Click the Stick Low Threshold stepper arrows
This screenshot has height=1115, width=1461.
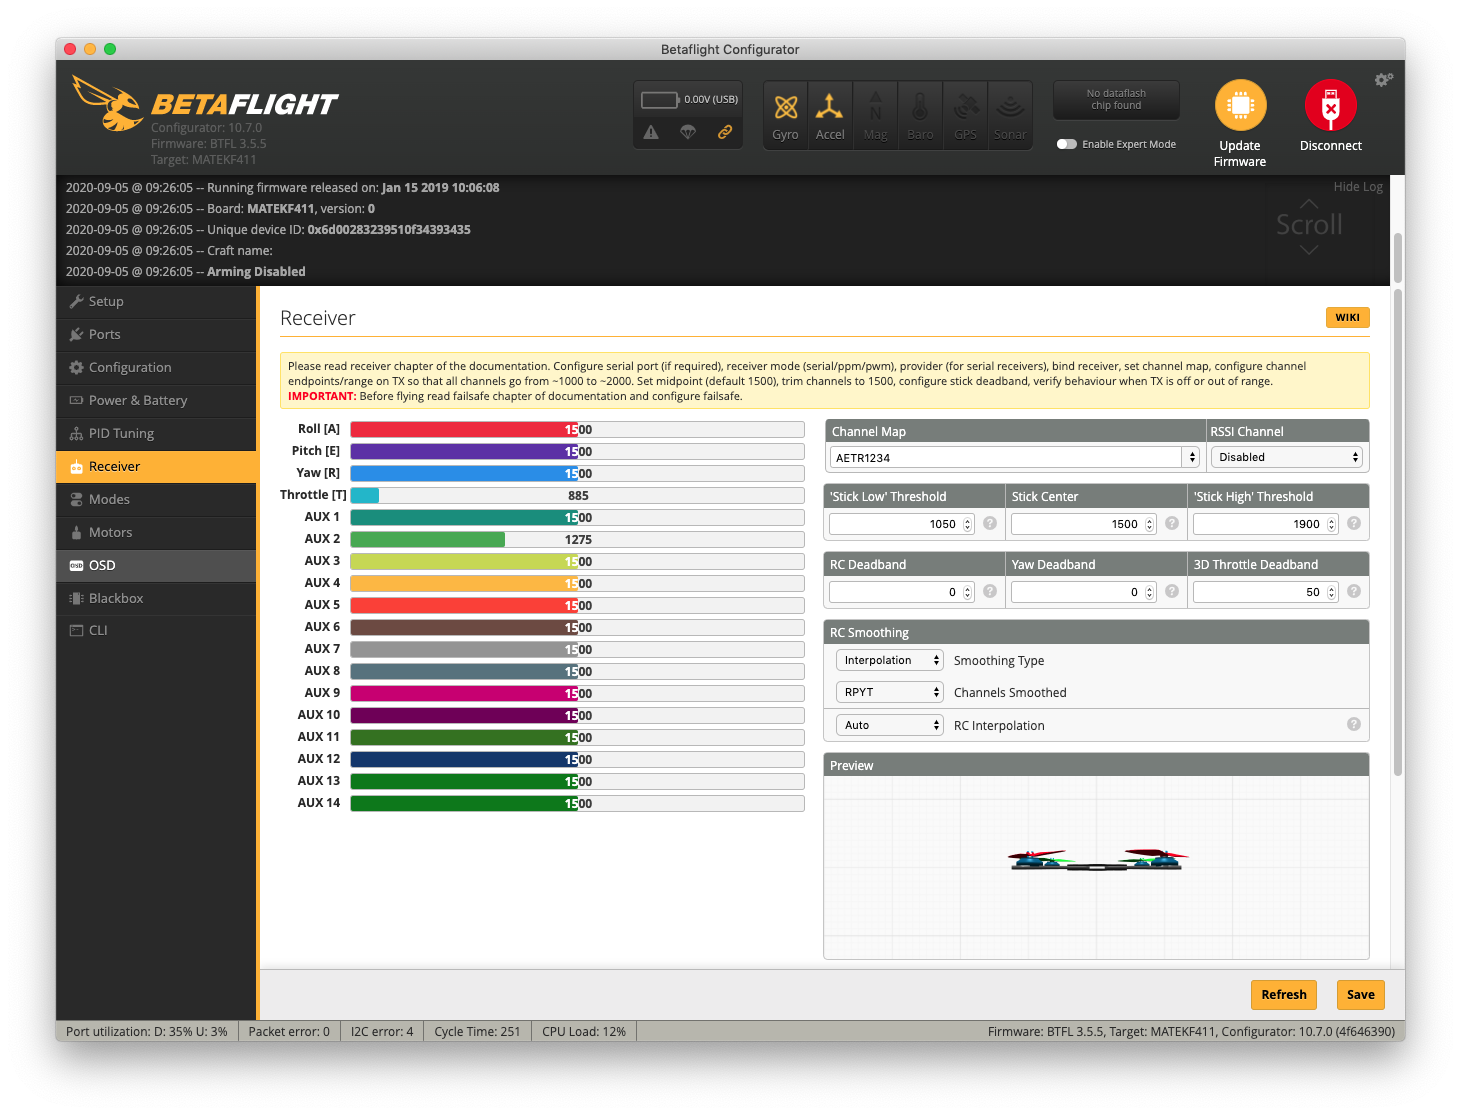click(x=967, y=524)
